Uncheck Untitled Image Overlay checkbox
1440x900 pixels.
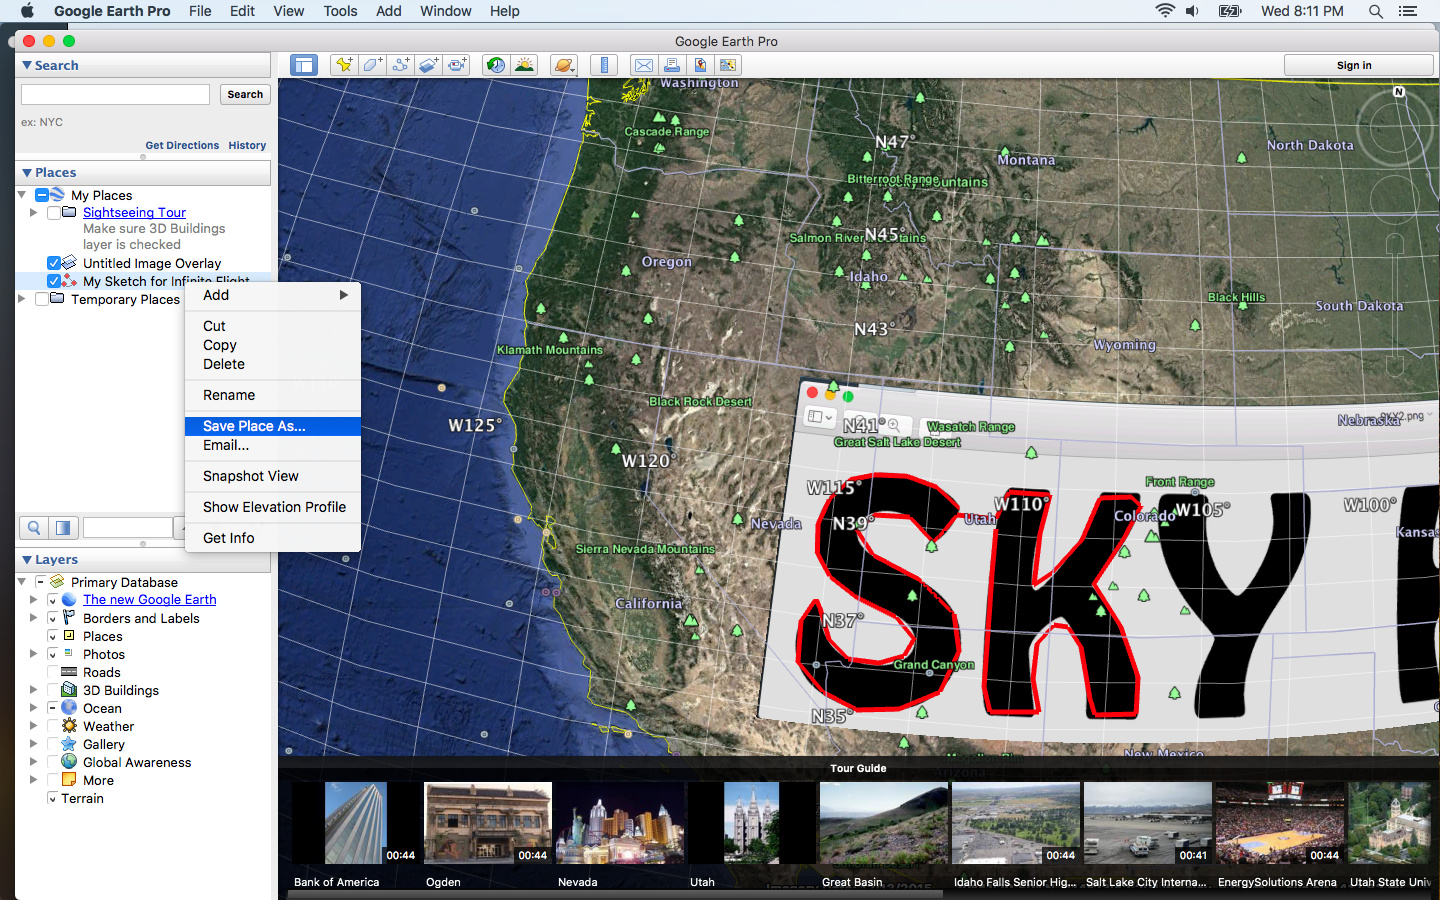point(54,263)
